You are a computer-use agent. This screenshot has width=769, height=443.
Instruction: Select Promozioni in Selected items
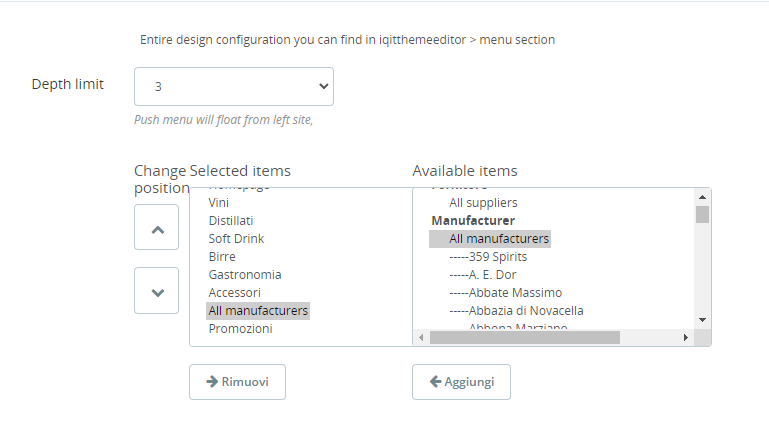(240, 329)
